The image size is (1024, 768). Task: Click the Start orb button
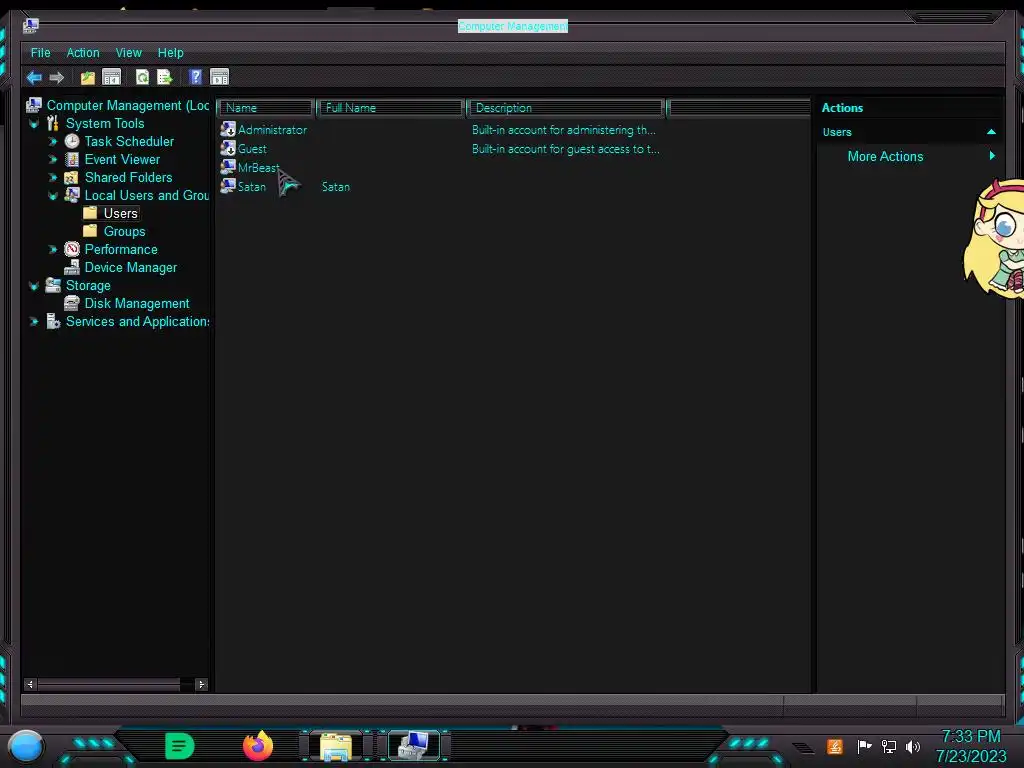click(25, 746)
